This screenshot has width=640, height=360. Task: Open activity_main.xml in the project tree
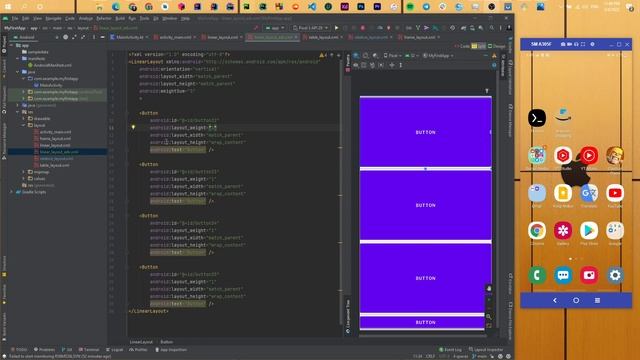53,132
